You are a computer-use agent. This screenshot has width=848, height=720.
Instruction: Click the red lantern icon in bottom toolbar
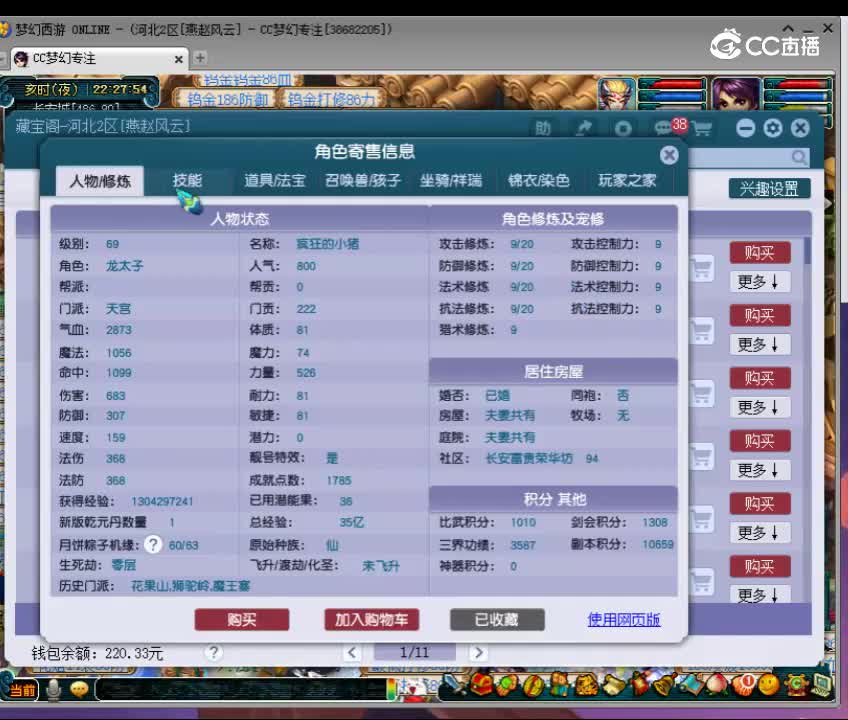[x=639, y=685]
